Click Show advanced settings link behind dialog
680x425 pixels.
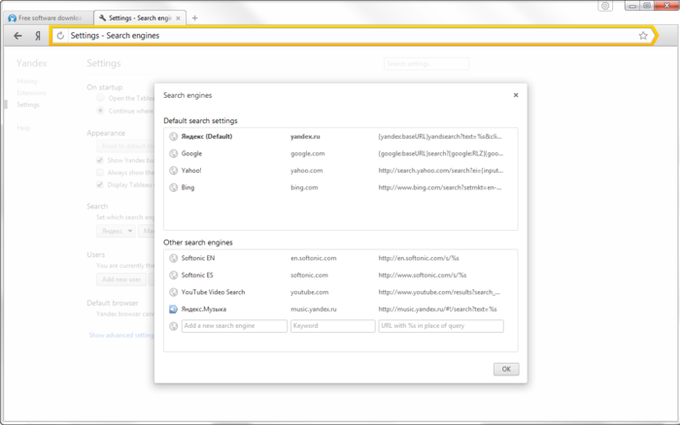pos(121,335)
